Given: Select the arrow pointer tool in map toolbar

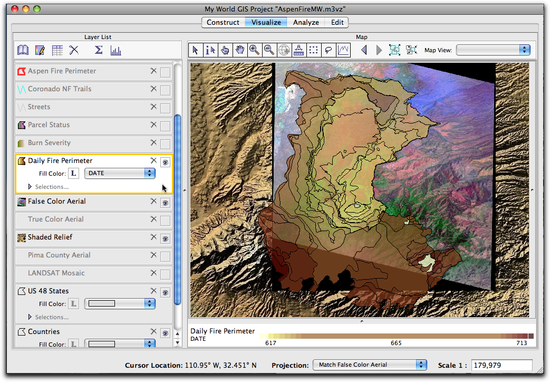Looking at the screenshot, I should coord(195,50).
